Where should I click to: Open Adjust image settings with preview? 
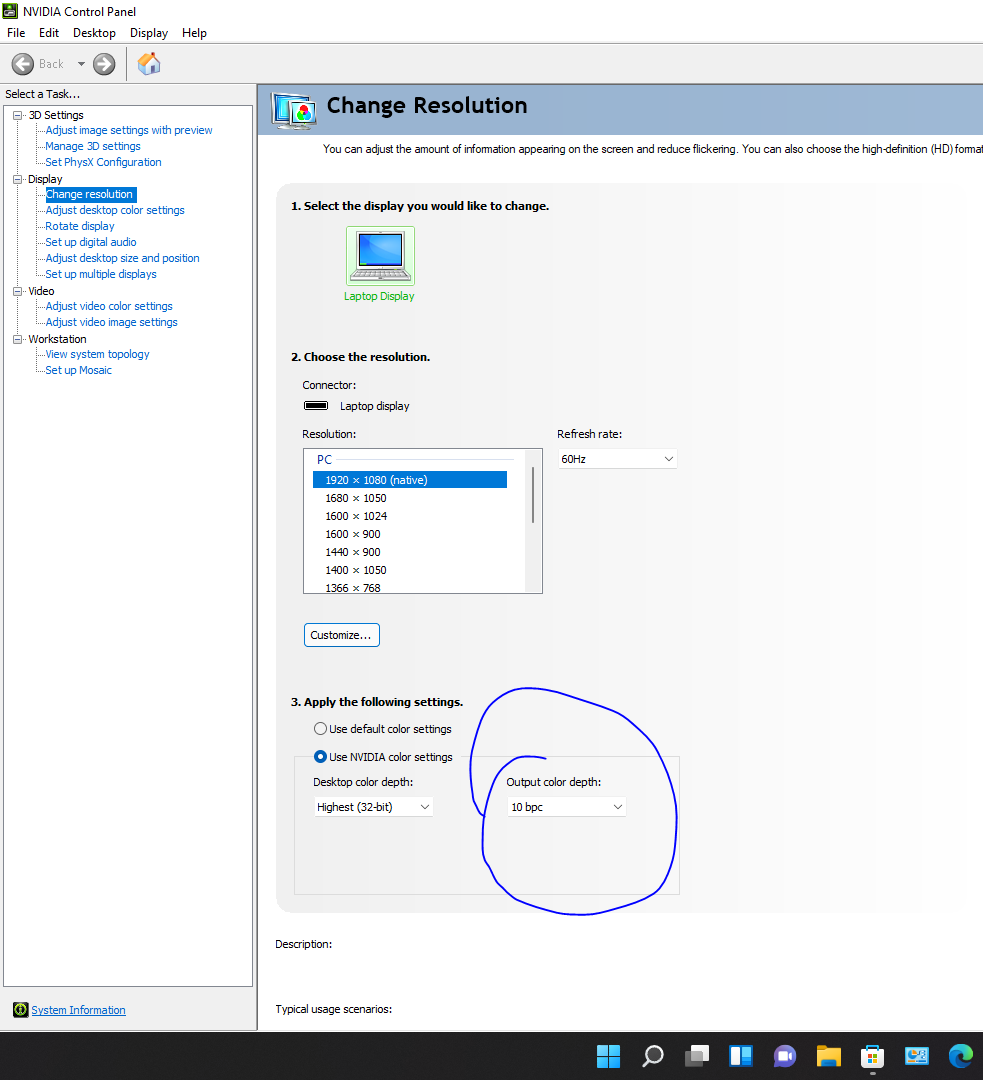(x=129, y=130)
